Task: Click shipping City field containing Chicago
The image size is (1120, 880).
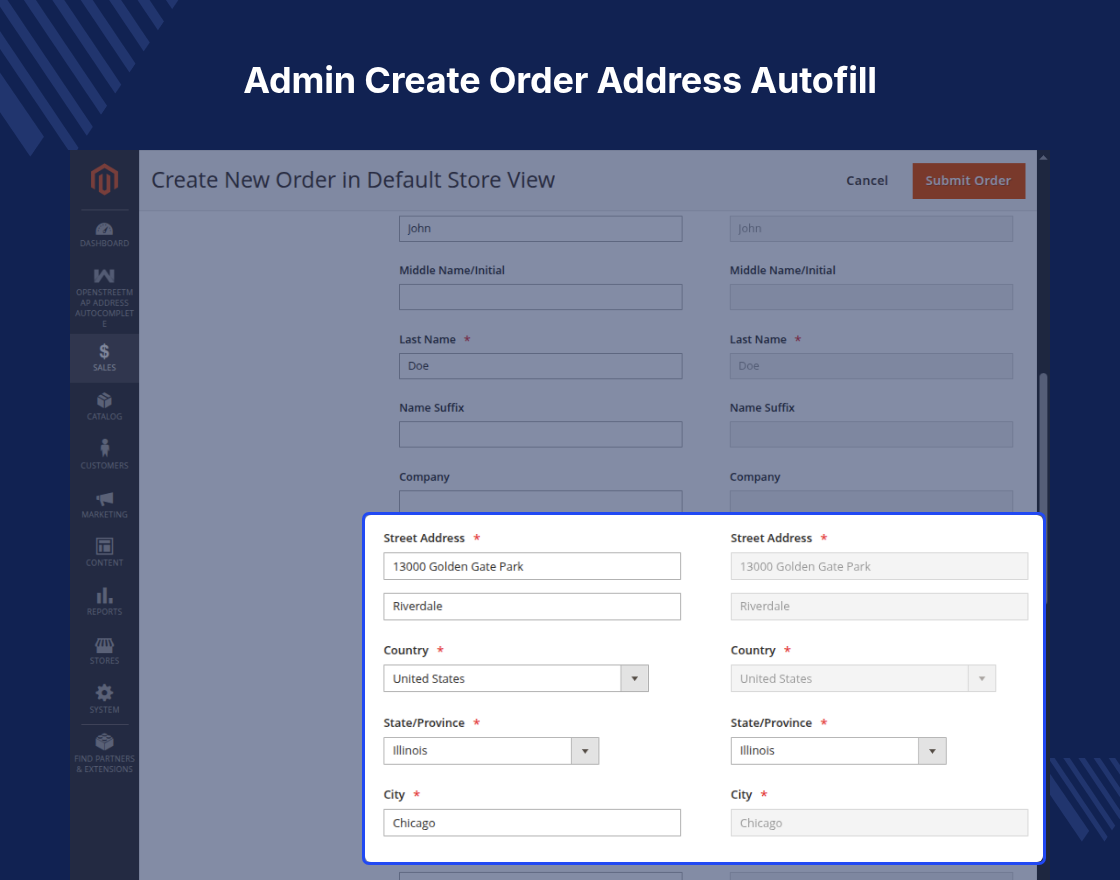Action: (879, 823)
